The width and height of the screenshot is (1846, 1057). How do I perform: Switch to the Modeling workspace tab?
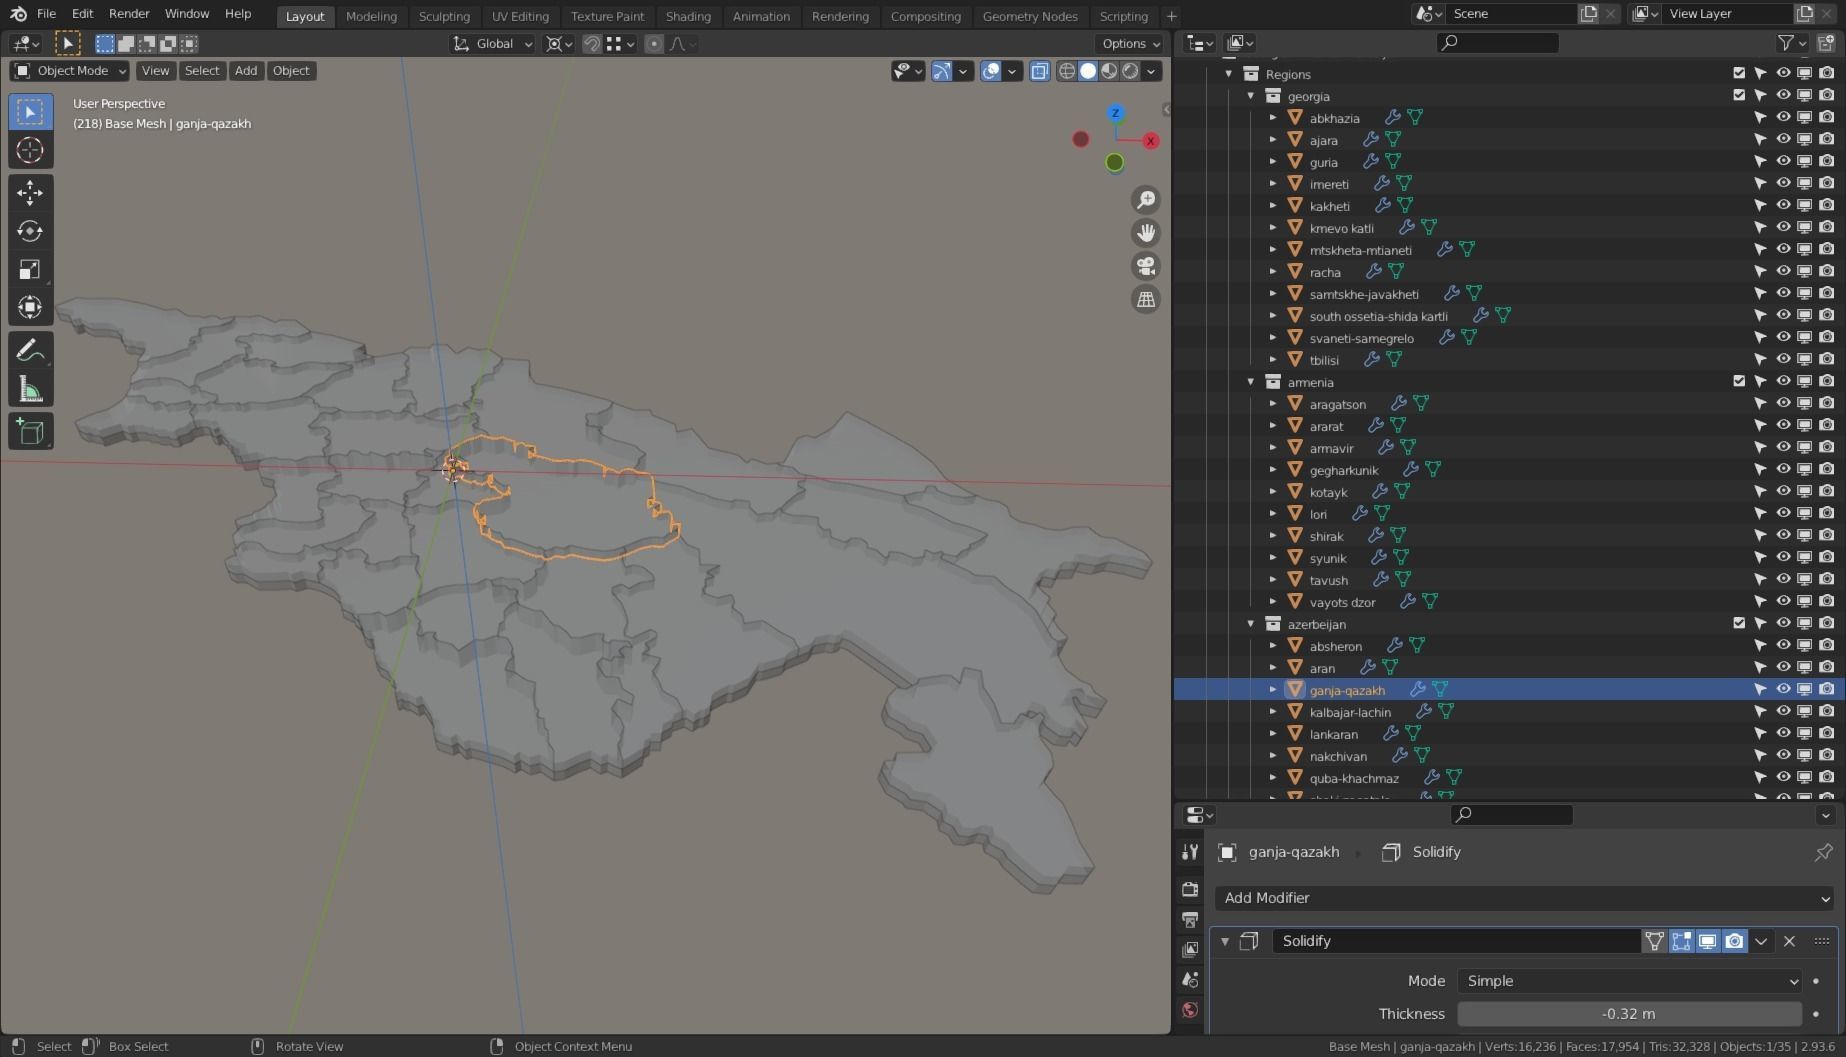pos(371,17)
